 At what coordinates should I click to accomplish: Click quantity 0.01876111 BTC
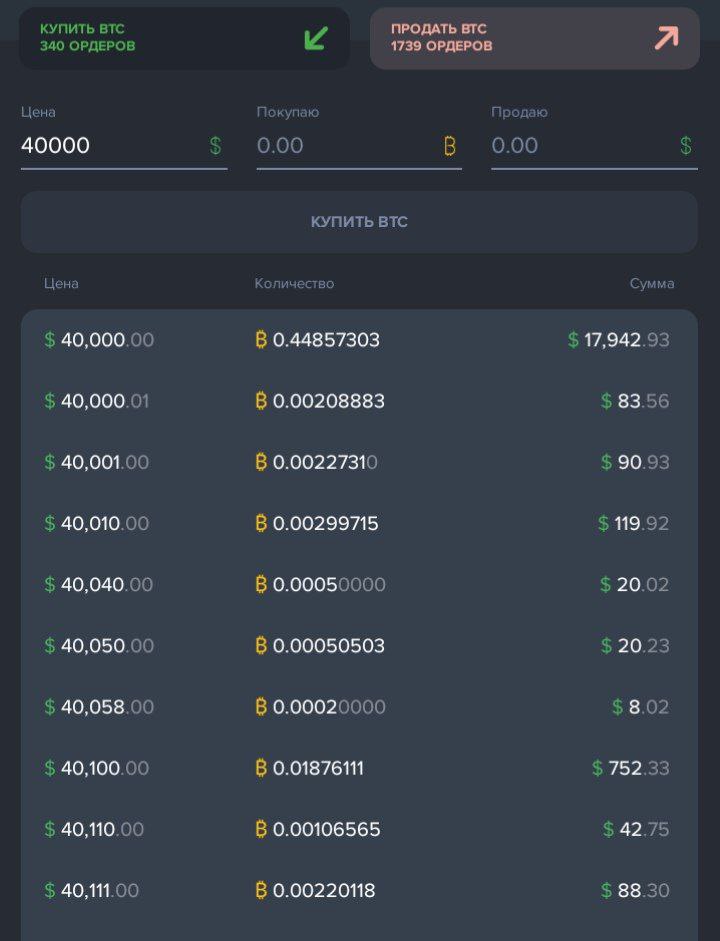(310, 768)
